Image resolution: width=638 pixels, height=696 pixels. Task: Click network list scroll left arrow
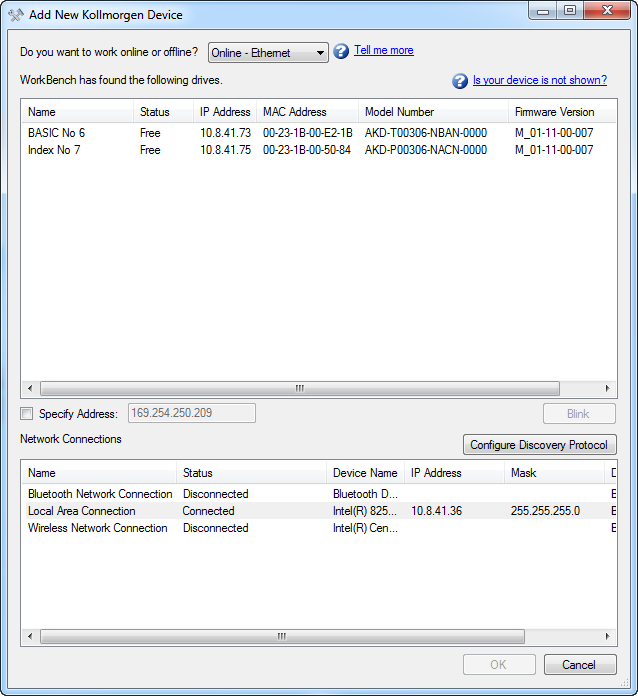click(x=30, y=637)
